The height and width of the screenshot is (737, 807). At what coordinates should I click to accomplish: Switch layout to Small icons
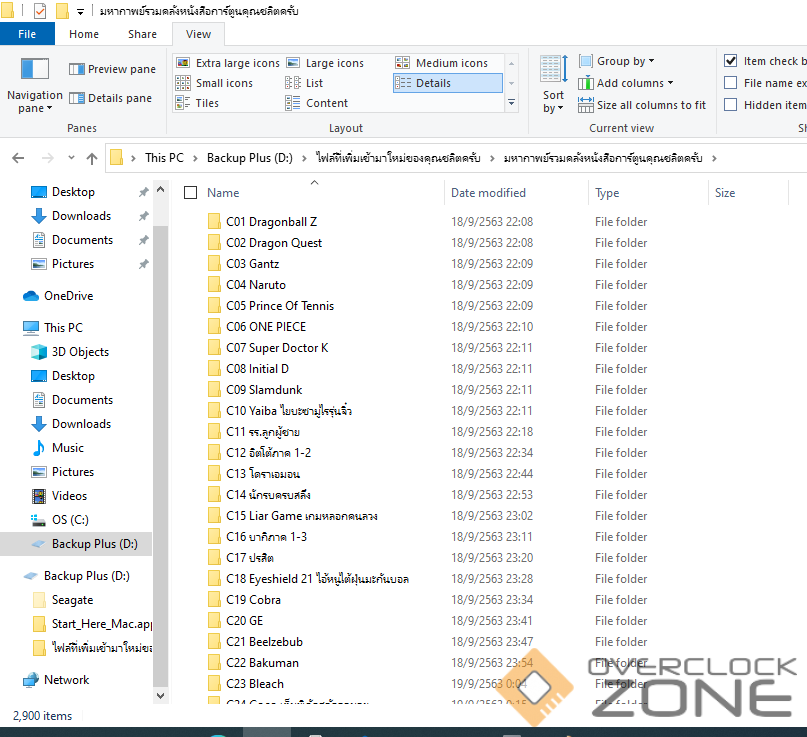click(x=214, y=83)
